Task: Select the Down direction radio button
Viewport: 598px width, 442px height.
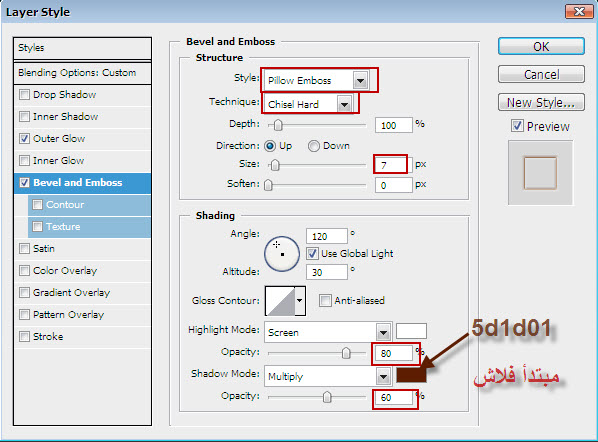Action: 313,146
